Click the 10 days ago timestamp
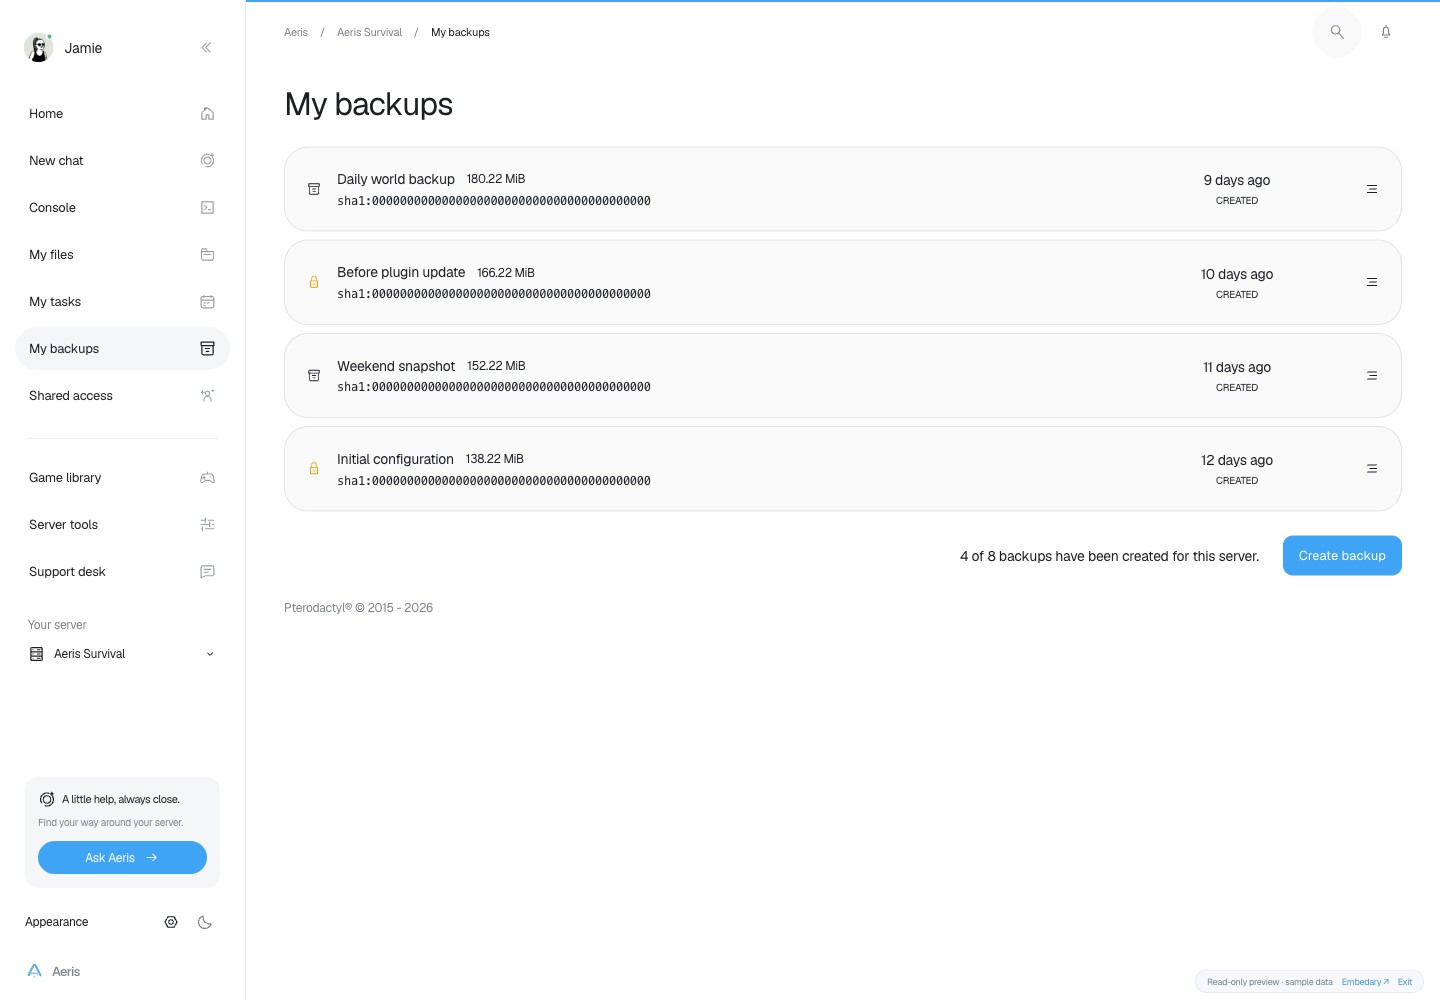 [1237, 274]
